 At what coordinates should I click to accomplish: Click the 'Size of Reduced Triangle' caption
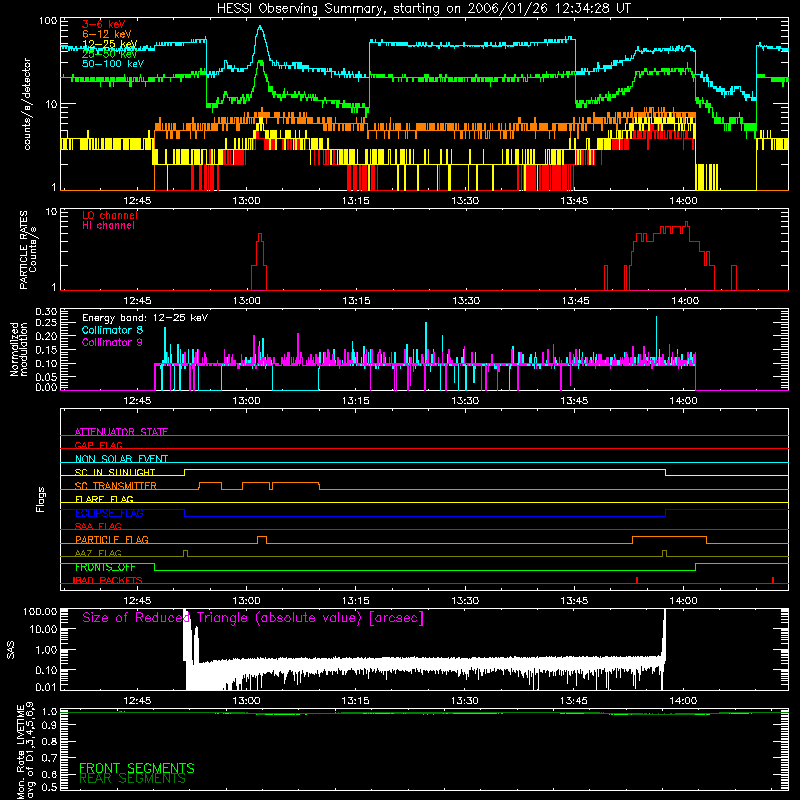coord(253,618)
